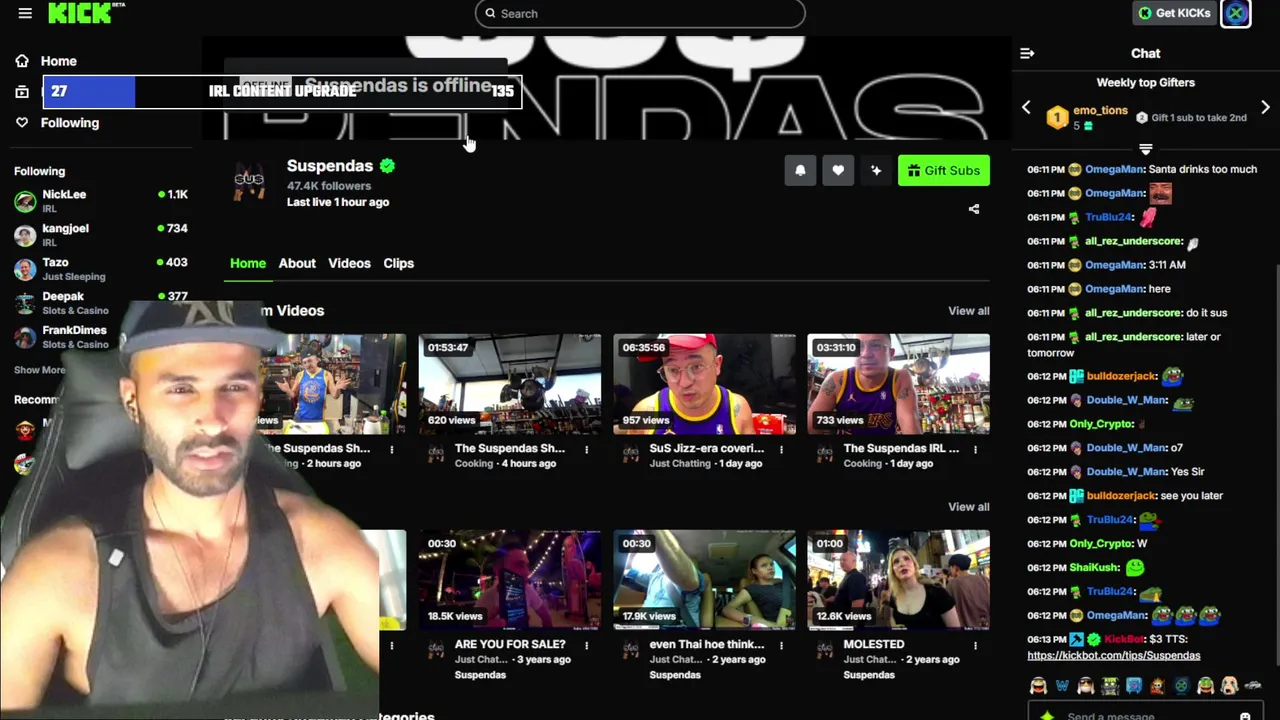Switch to the About tab

pos(297,263)
